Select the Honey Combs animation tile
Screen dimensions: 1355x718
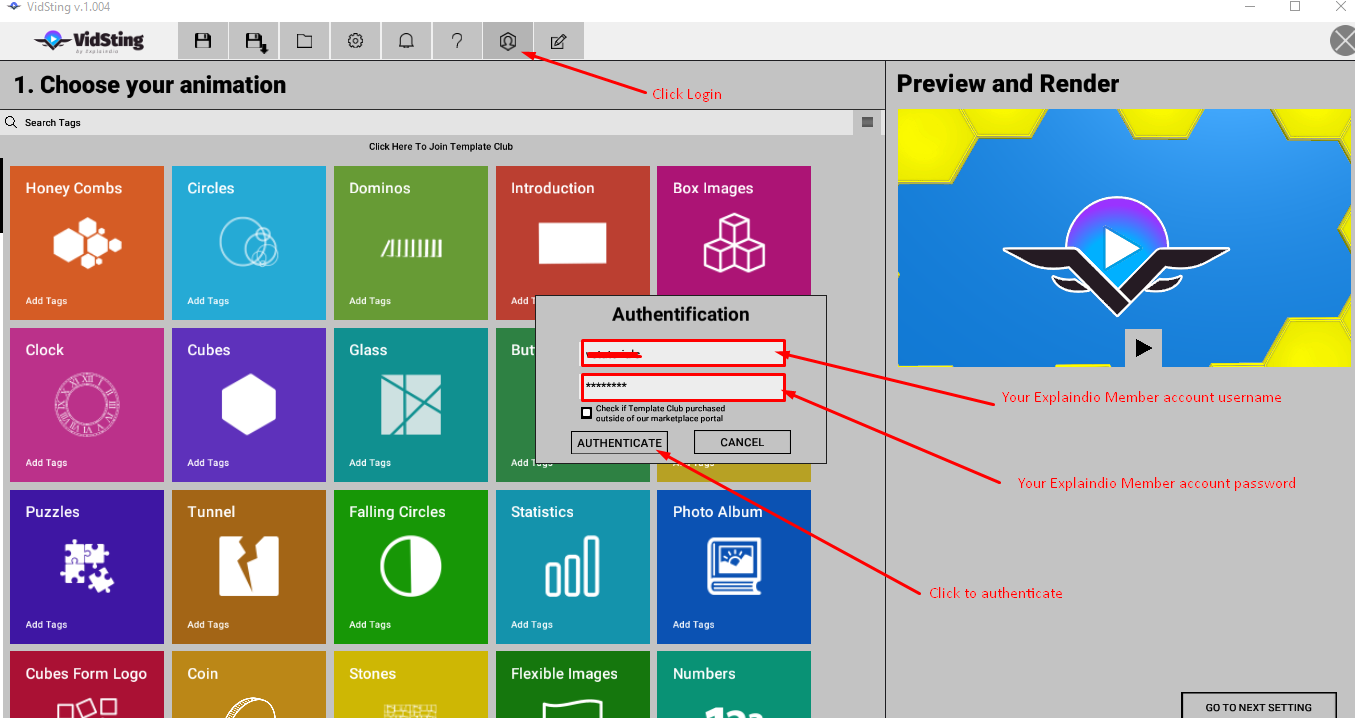87,243
